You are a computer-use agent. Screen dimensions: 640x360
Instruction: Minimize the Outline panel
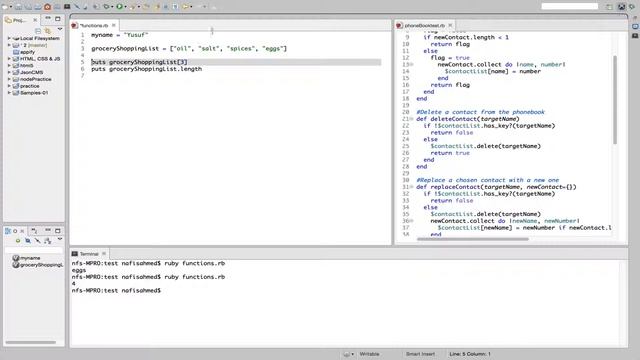pyautogui.click(x=48, y=231)
